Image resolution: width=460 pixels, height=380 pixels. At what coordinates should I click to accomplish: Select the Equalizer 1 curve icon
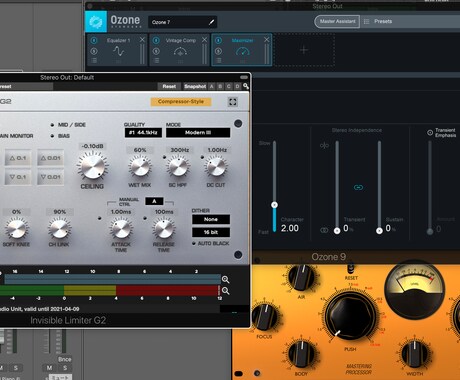click(x=119, y=51)
